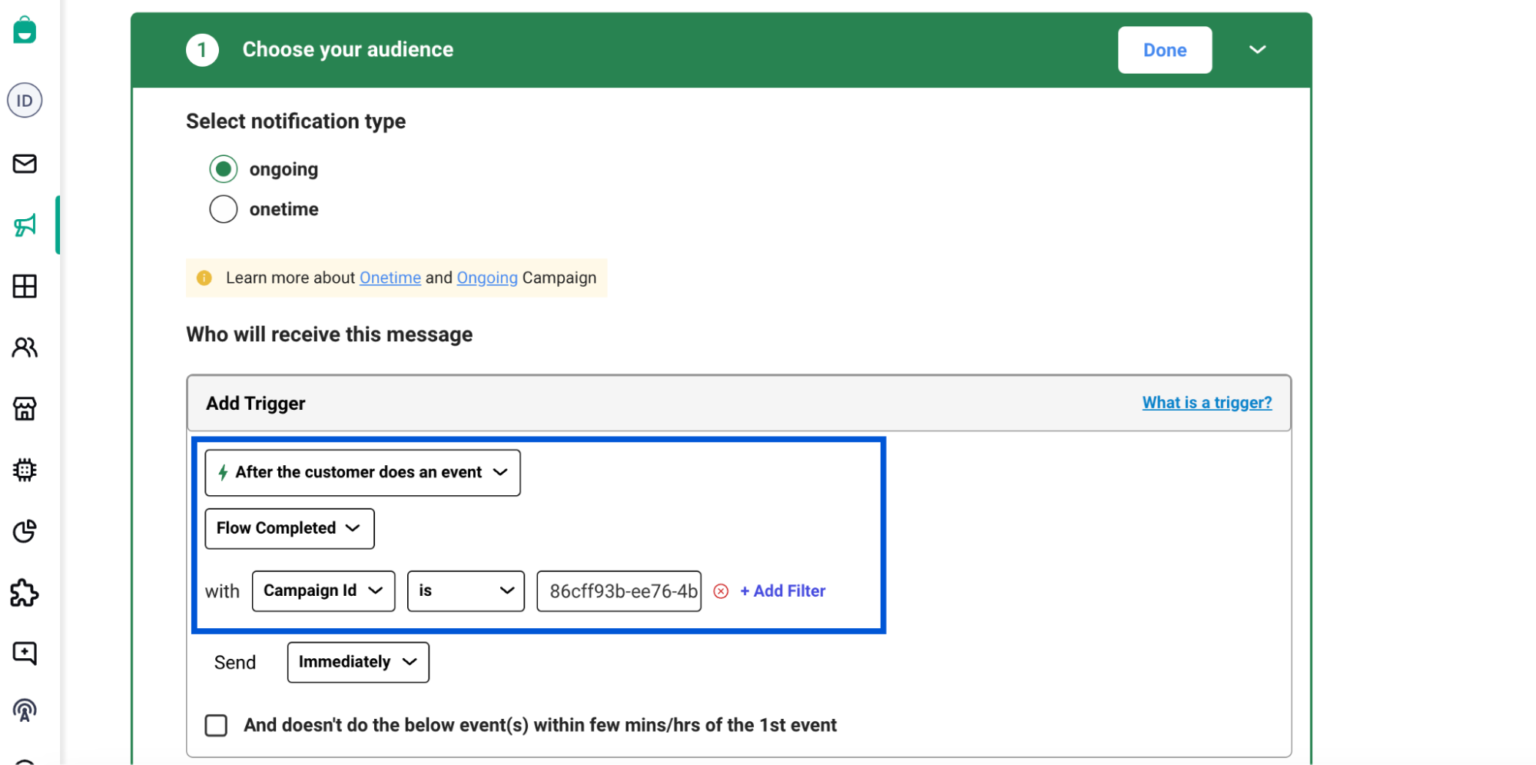
Task: Change the Flow Completed event dropdown
Action: 289,528
